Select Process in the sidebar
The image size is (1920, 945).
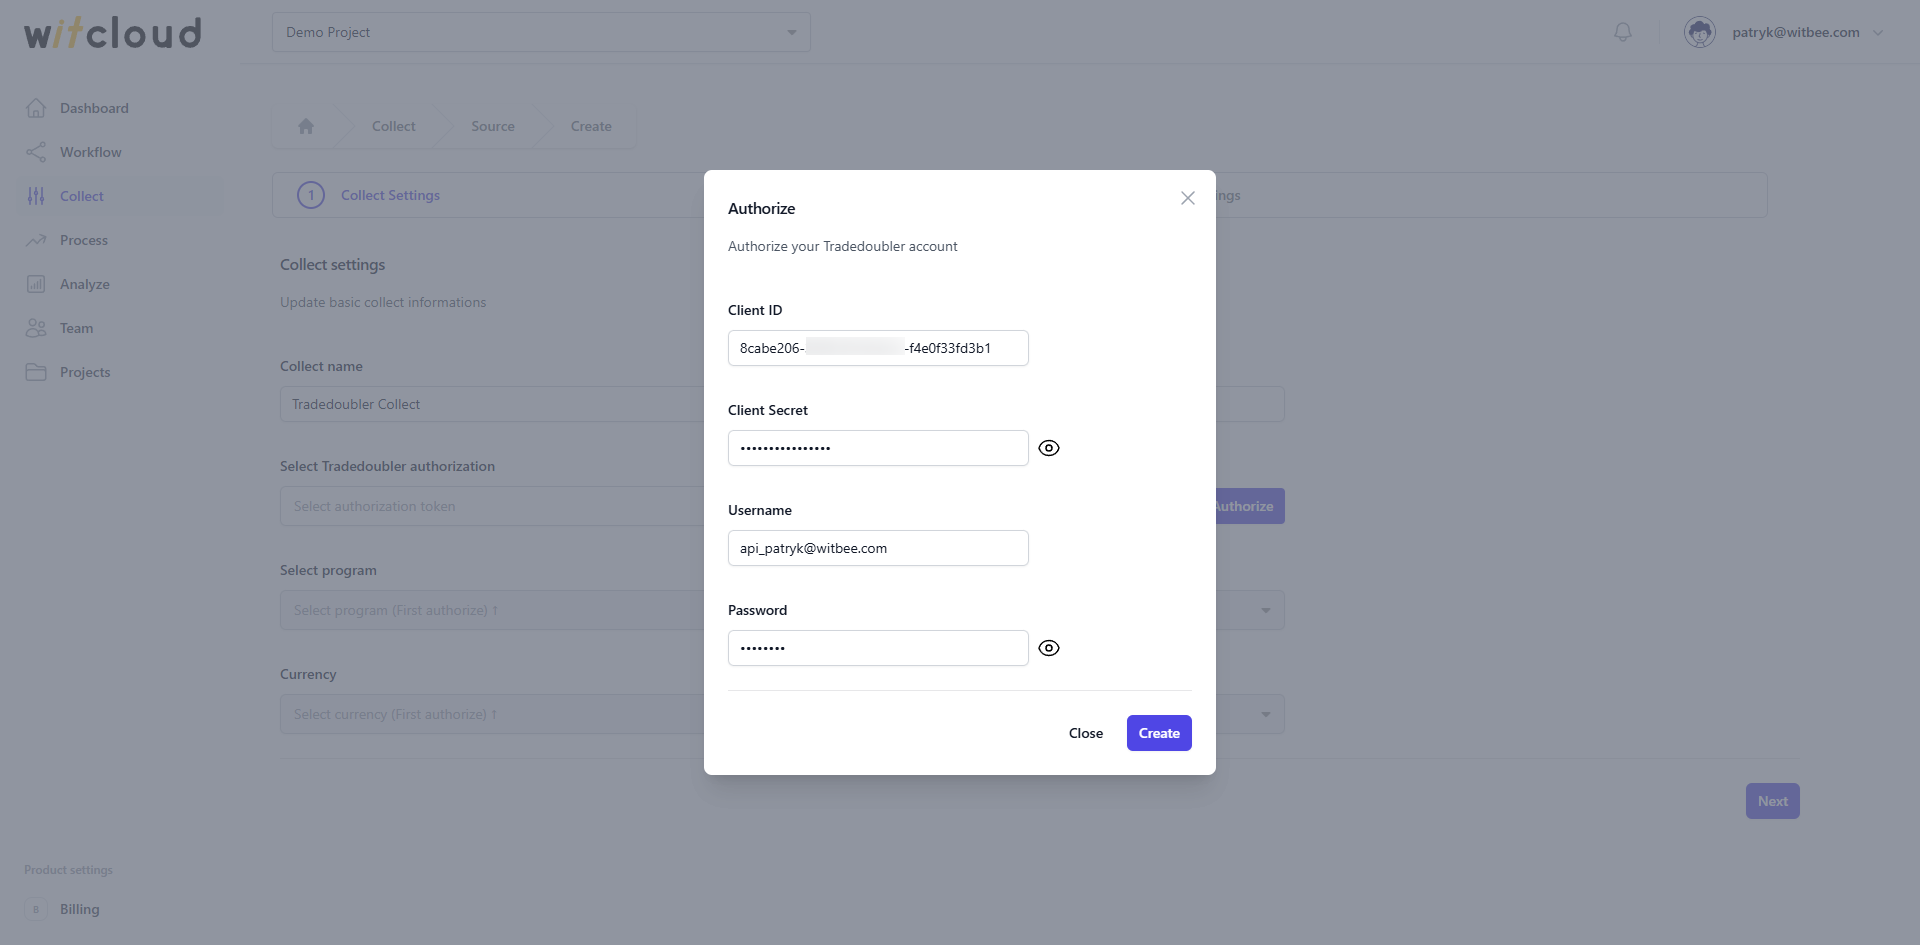[84, 240]
